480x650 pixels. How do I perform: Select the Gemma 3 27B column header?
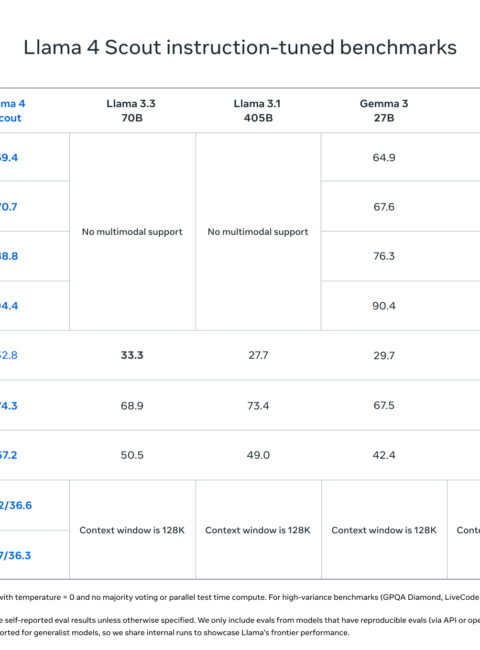pos(384,111)
